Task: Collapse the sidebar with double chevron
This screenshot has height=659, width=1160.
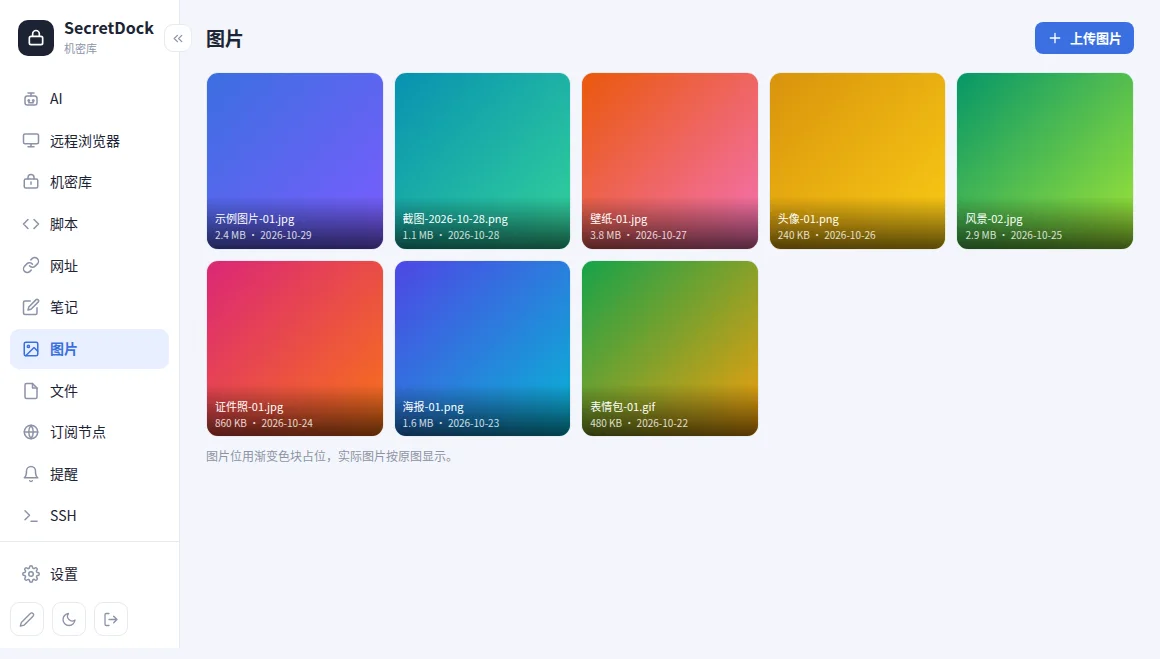Action: click(178, 38)
